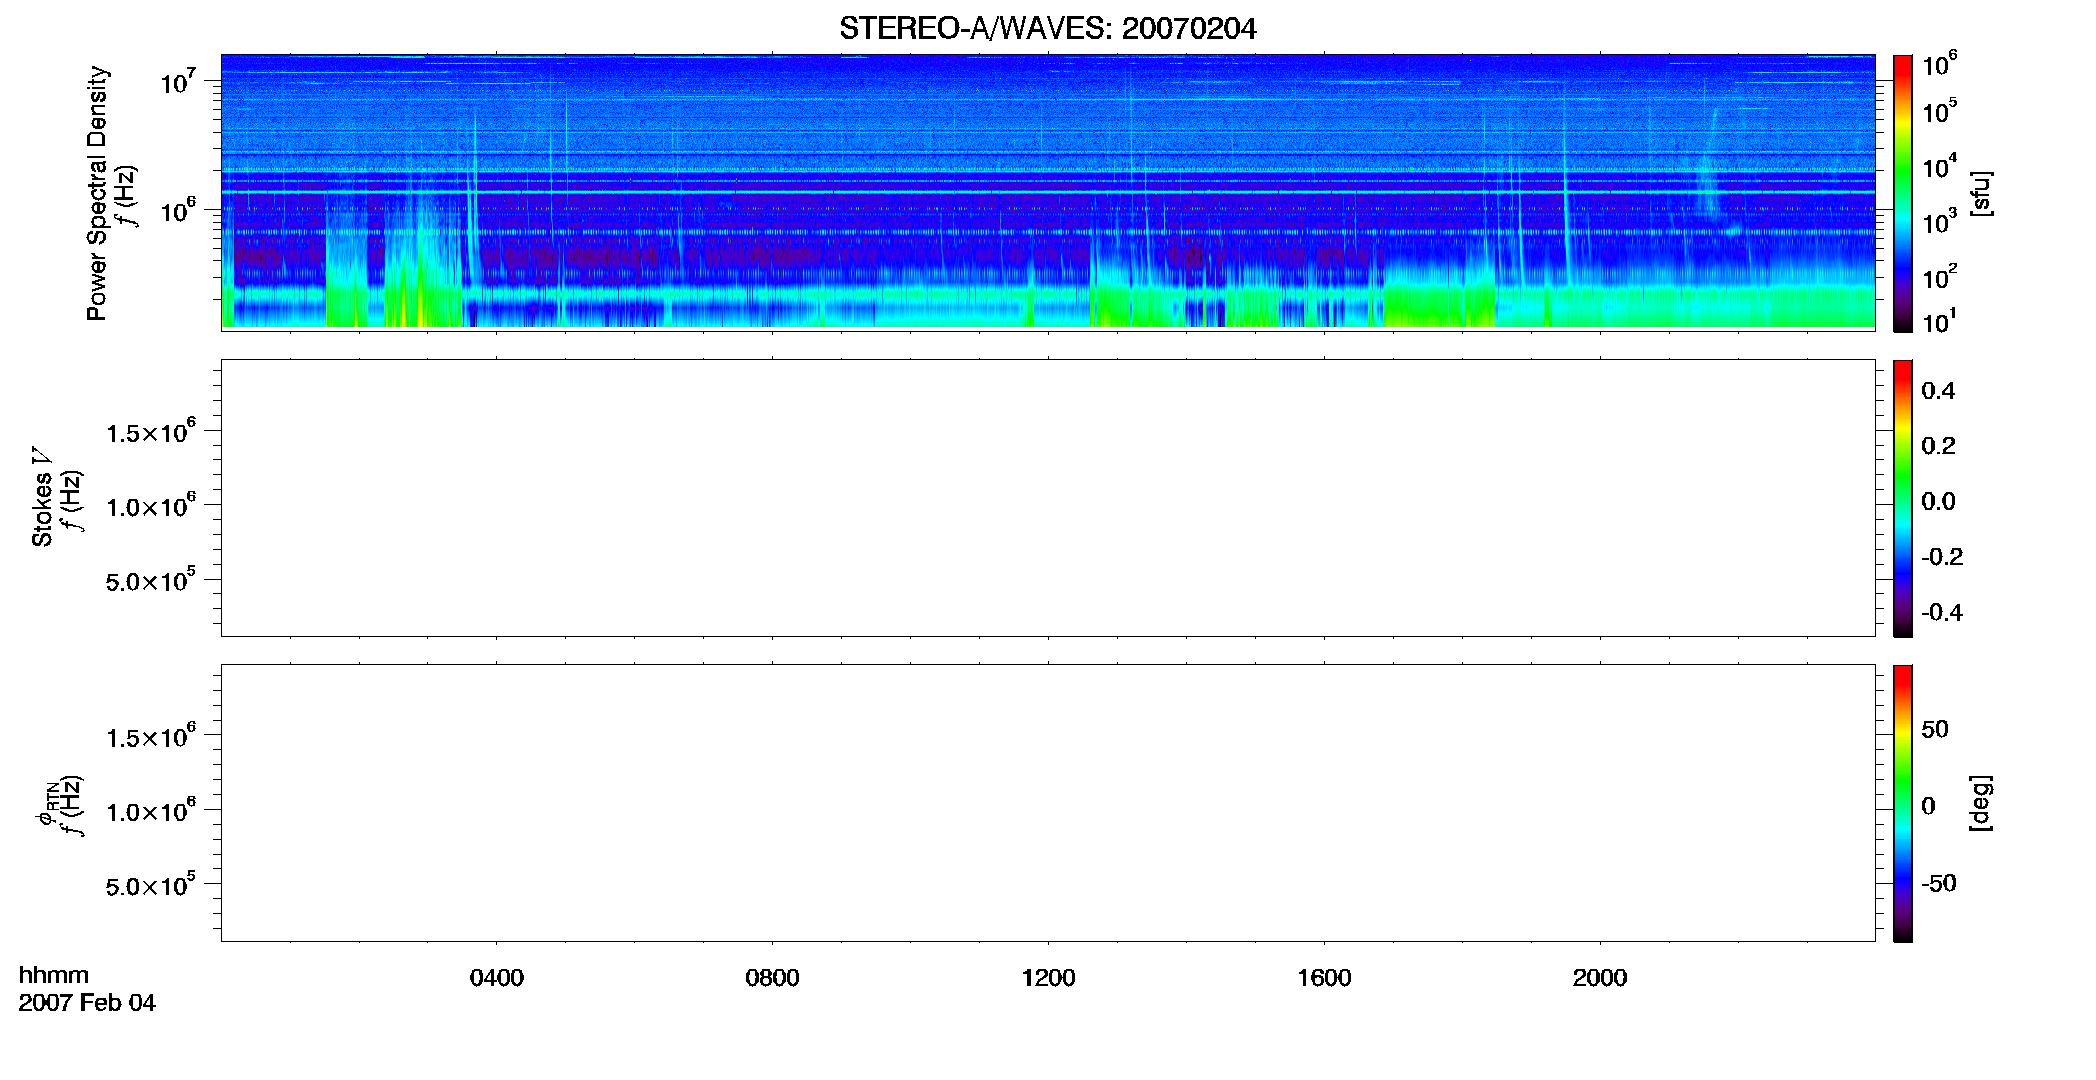Click the 5.0×10^5 tick of Stokes V panel
This screenshot has width=2096, height=1080.
[x=151, y=579]
